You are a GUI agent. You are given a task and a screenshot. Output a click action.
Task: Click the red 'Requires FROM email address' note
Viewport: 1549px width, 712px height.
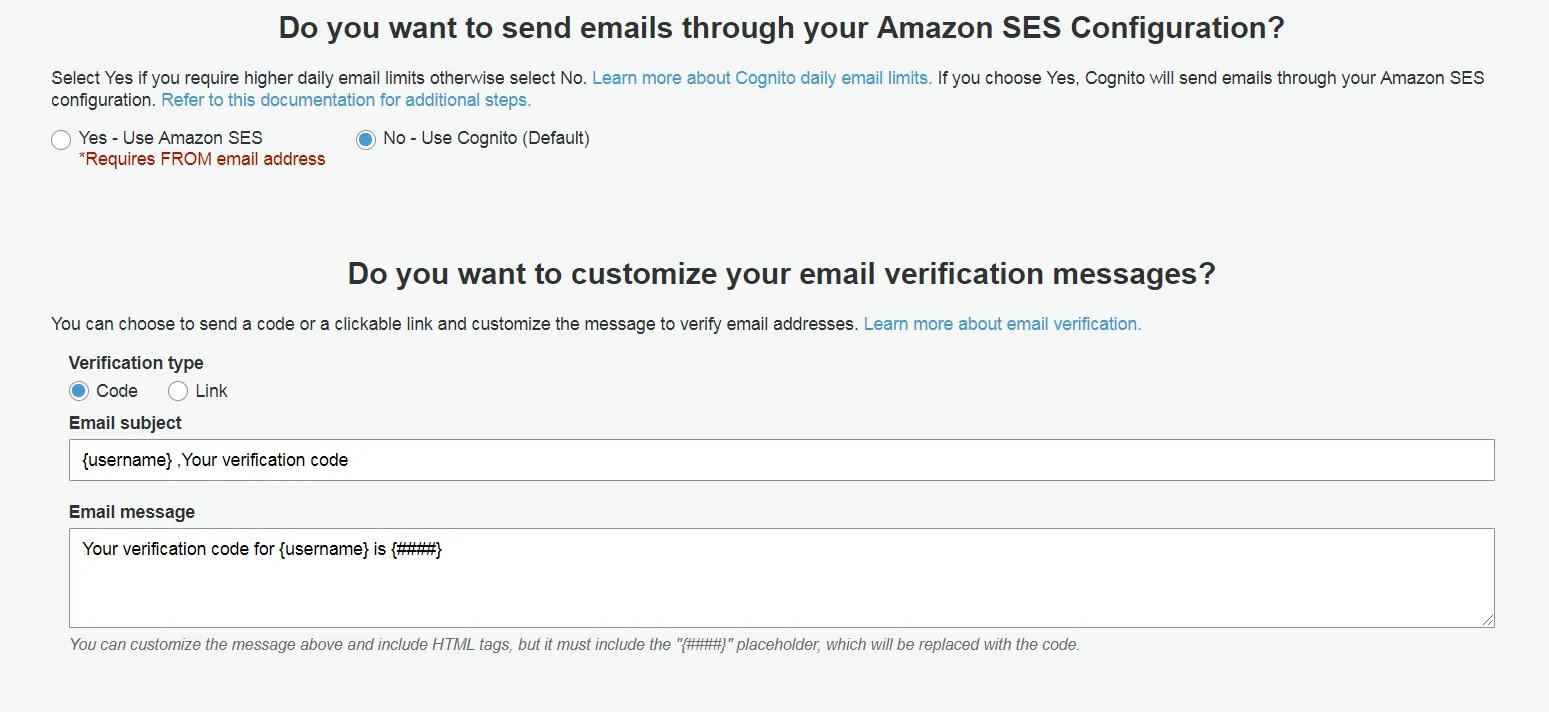pos(202,159)
